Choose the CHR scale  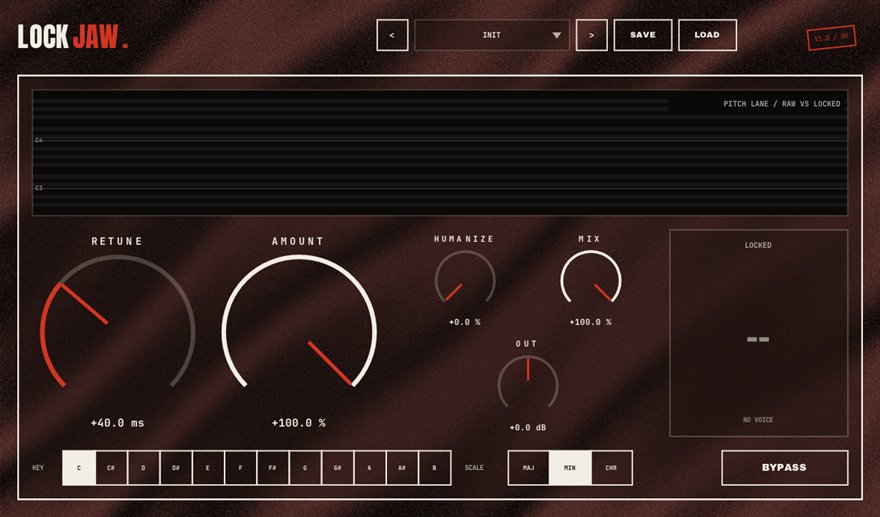612,468
